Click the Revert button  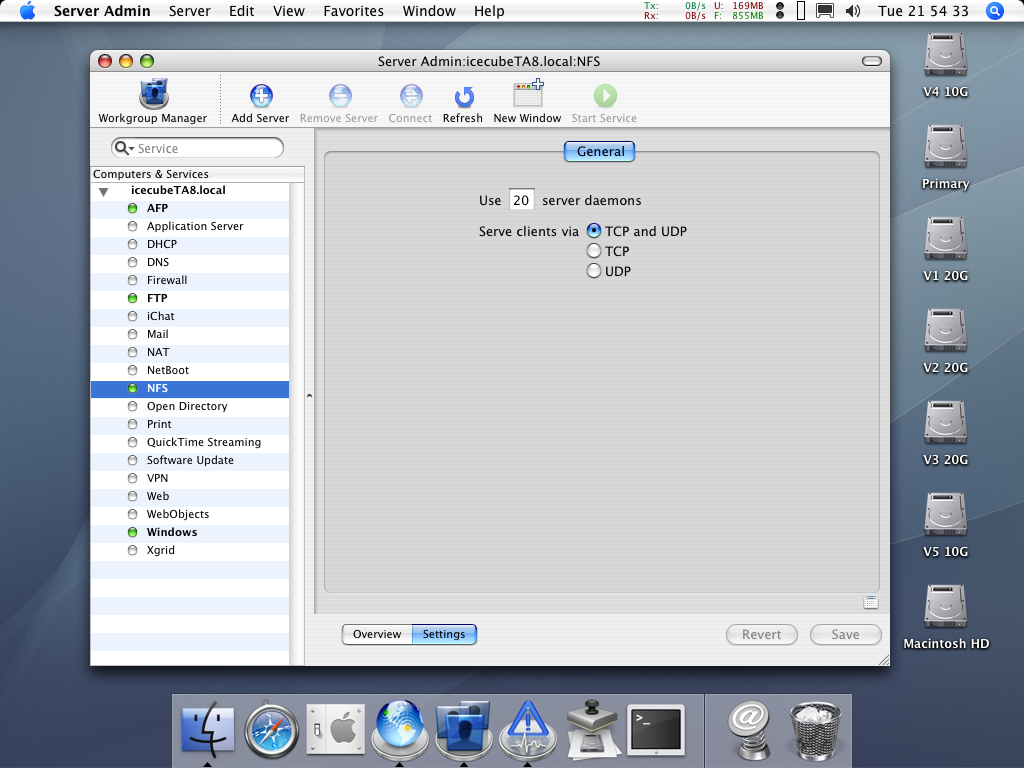point(761,634)
